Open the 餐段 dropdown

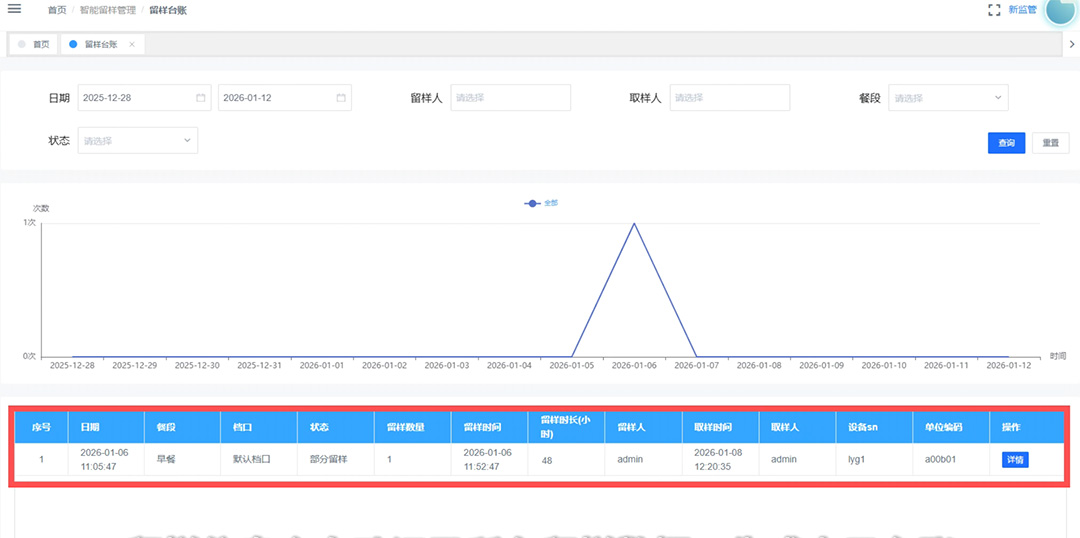(x=948, y=98)
